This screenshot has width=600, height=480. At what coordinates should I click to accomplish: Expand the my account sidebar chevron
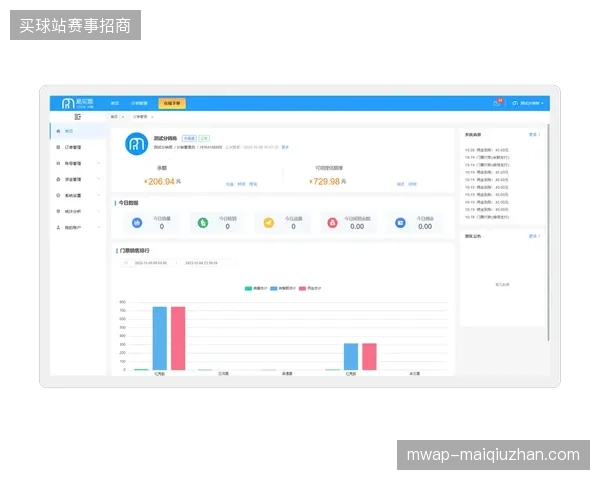pyautogui.click(x=99, y=227)
